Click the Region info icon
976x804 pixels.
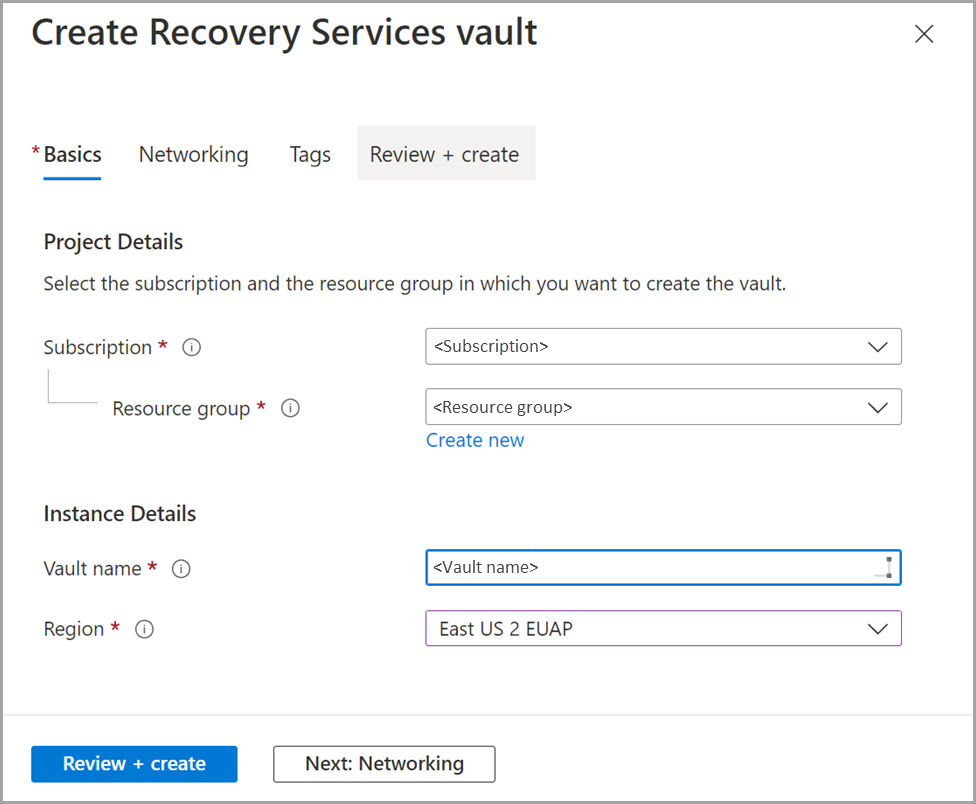point(144,629)
